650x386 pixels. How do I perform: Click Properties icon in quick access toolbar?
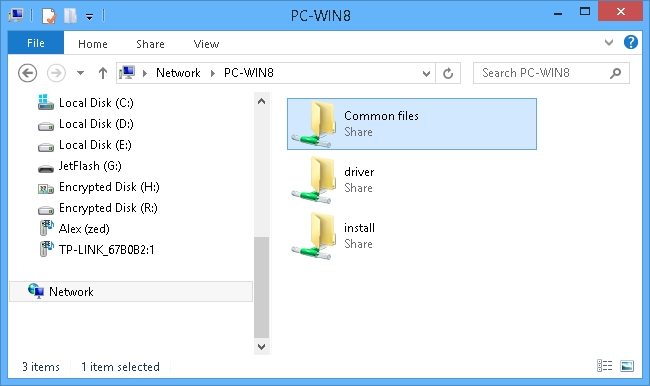(49, 16)
